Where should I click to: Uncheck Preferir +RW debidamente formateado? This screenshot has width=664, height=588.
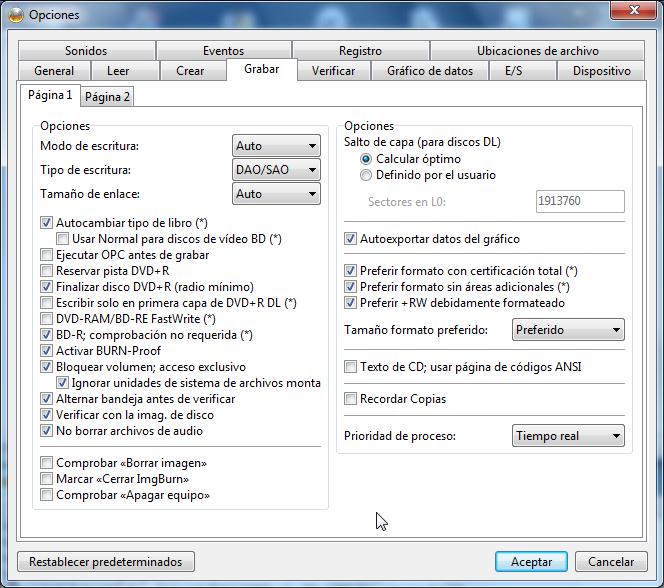pyautogui.click(x=350, y=303)
